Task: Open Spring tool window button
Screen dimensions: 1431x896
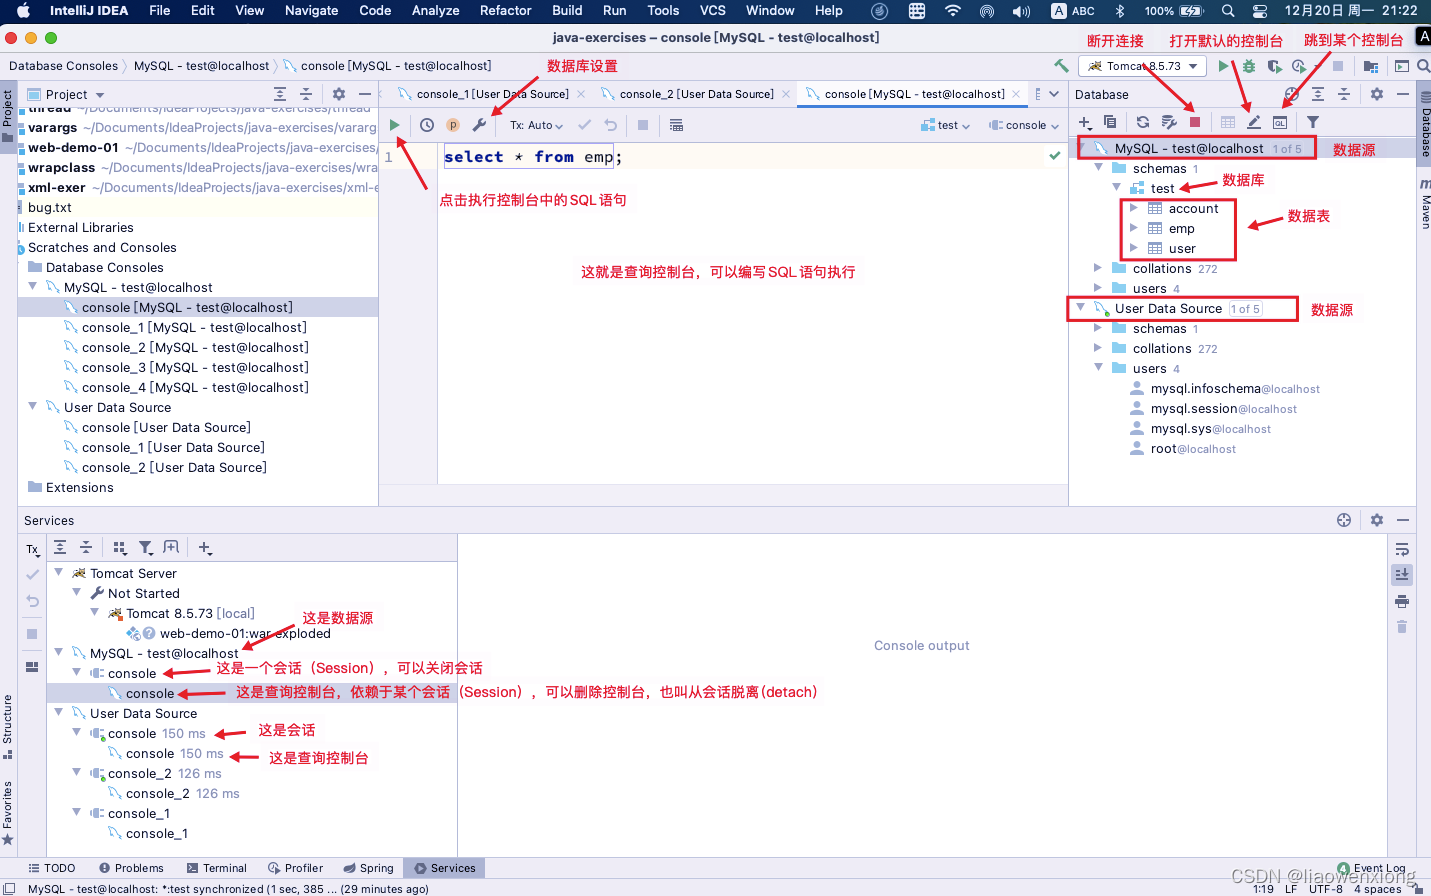Action: 368,868
